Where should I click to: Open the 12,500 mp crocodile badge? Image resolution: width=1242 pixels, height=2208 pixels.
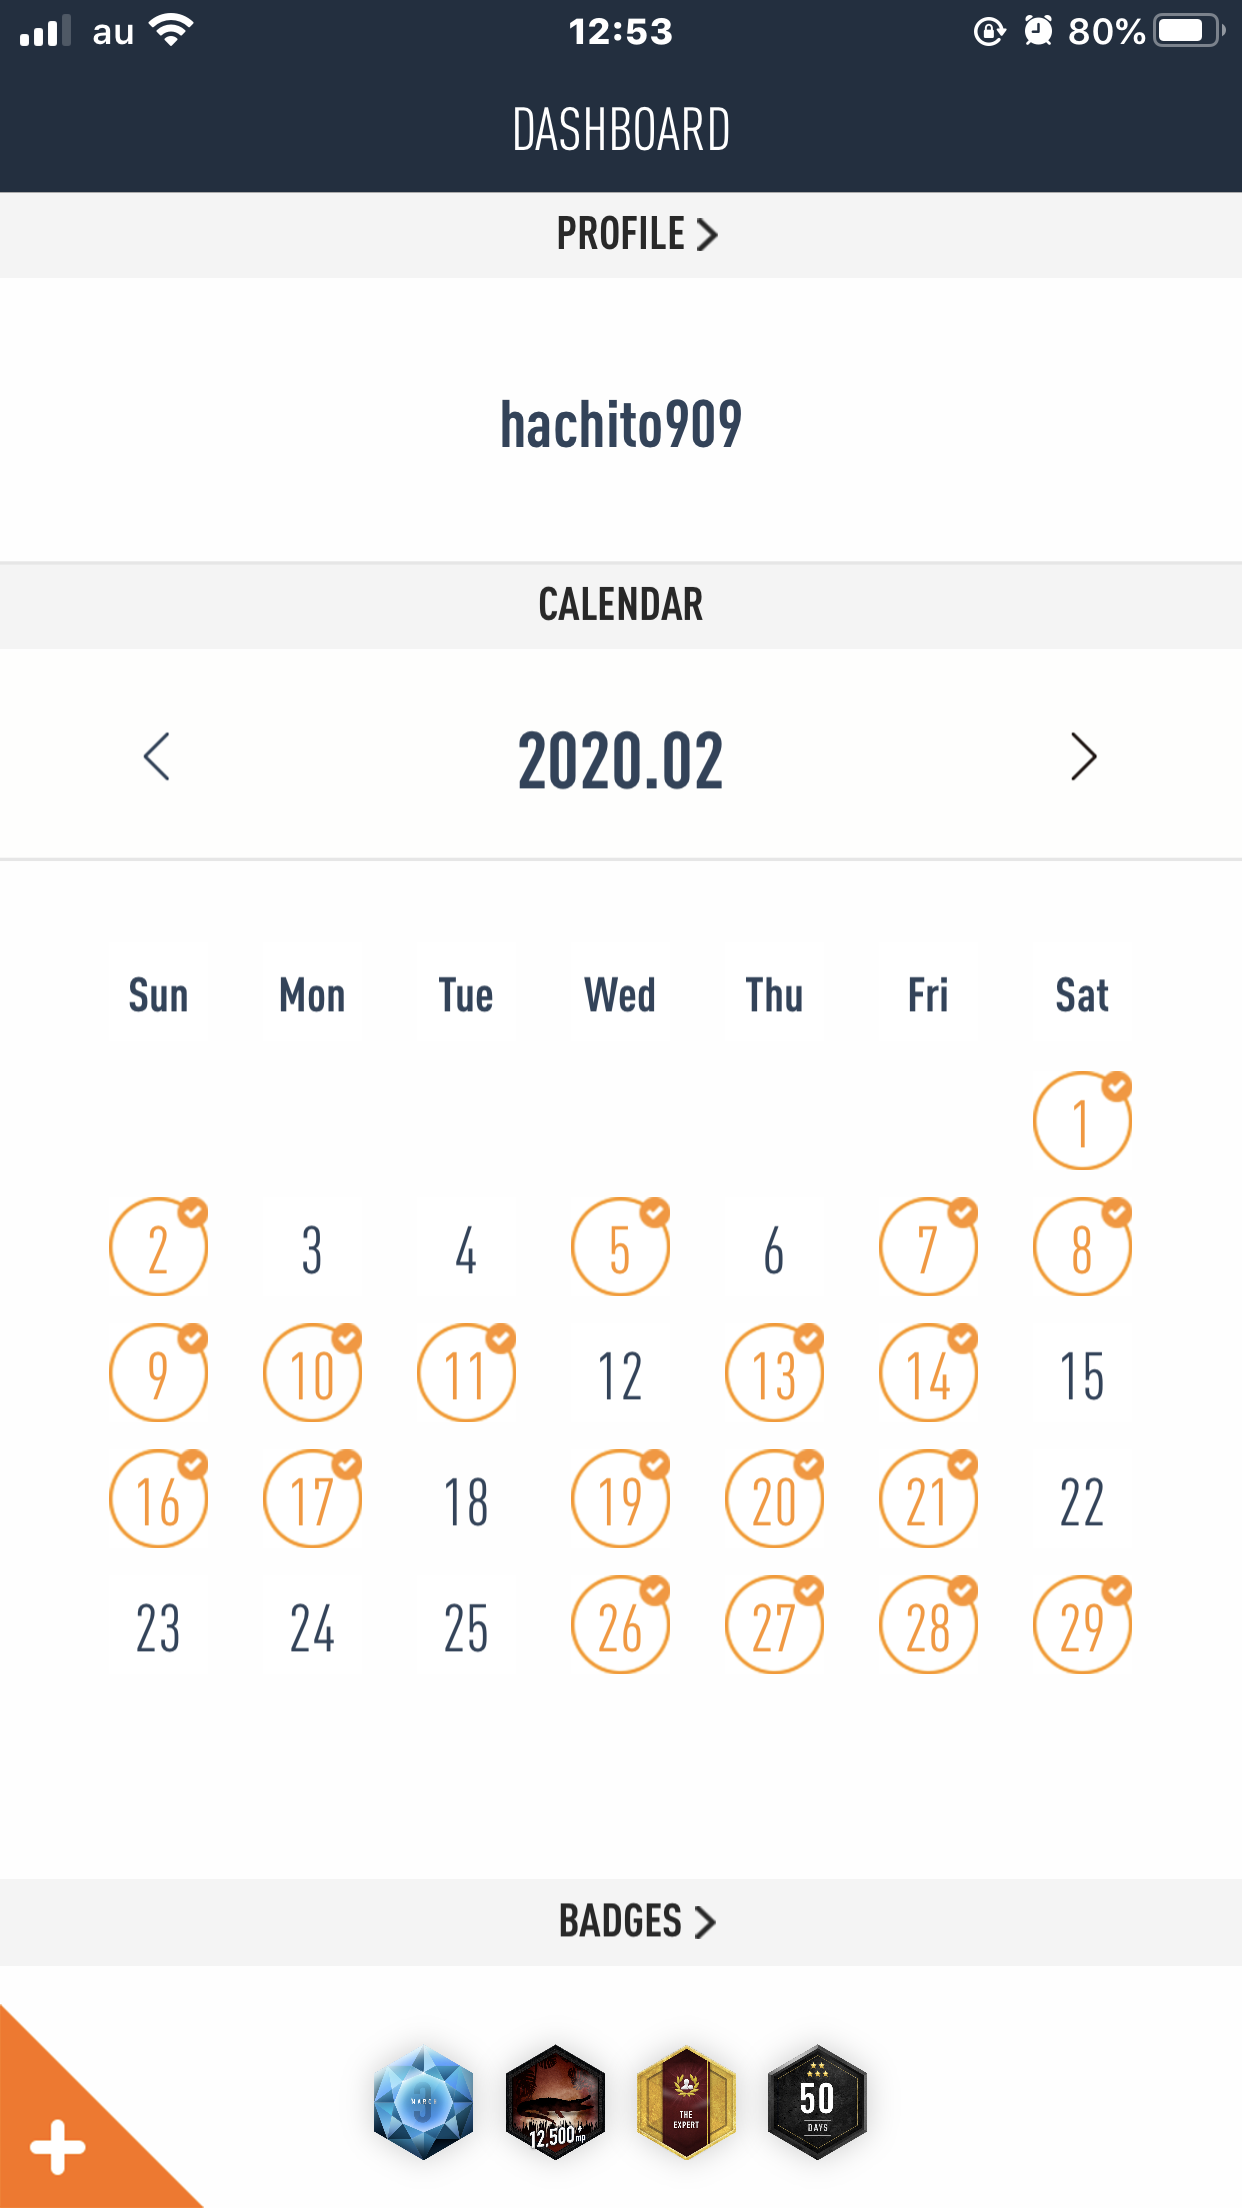pyautogui.click(x=555, y=2102)
